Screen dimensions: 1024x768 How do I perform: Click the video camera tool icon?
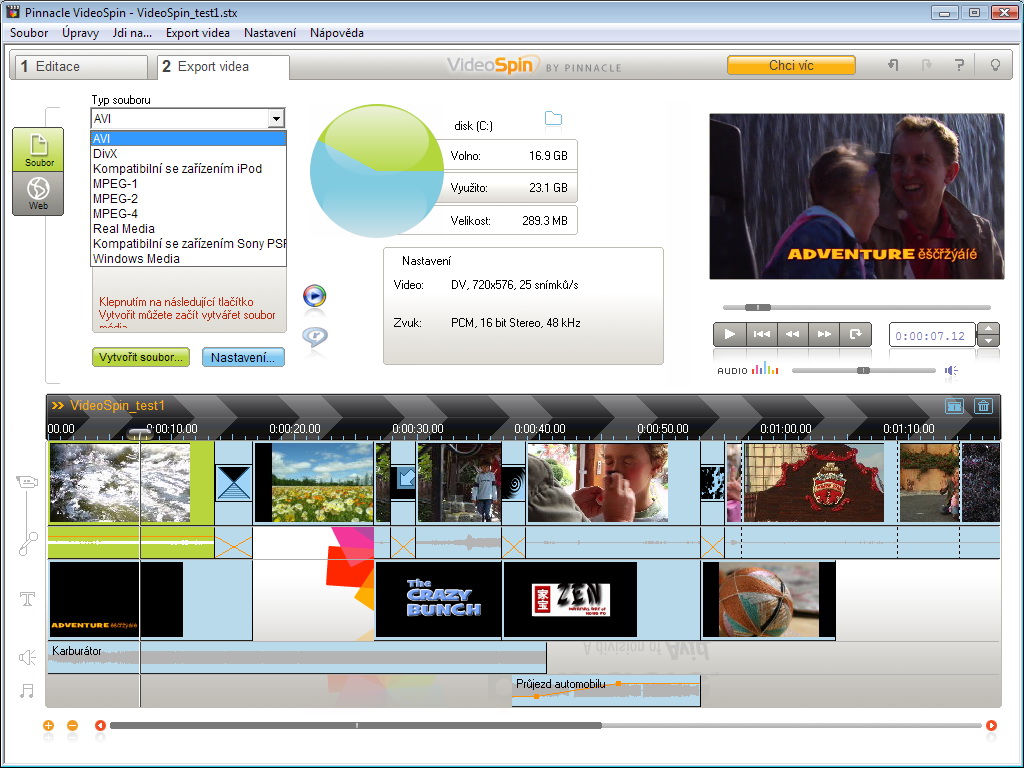pyautogui.click(x=27, y=481)
